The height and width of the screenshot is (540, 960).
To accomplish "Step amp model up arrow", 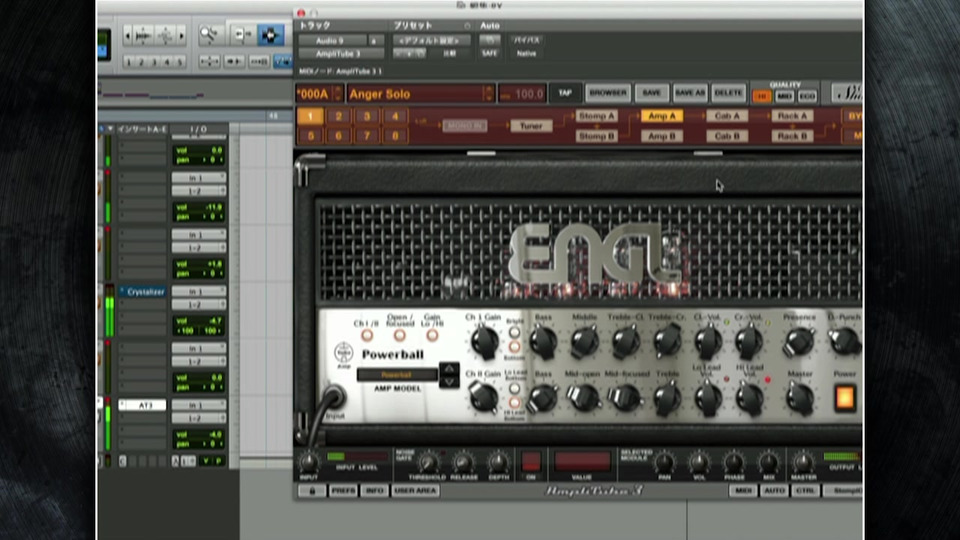I will tap(449, 368).
